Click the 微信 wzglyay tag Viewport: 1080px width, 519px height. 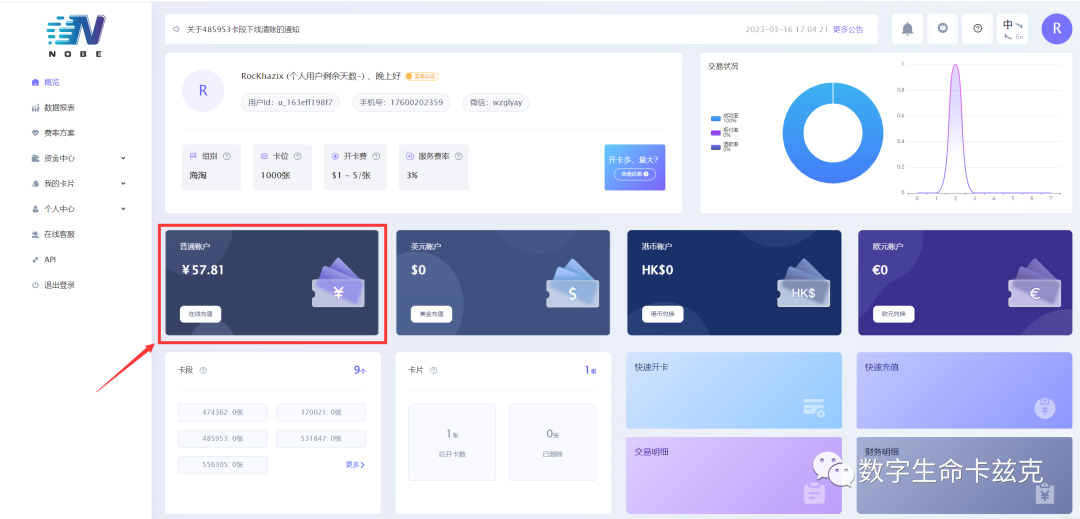[x=496, y=103]
